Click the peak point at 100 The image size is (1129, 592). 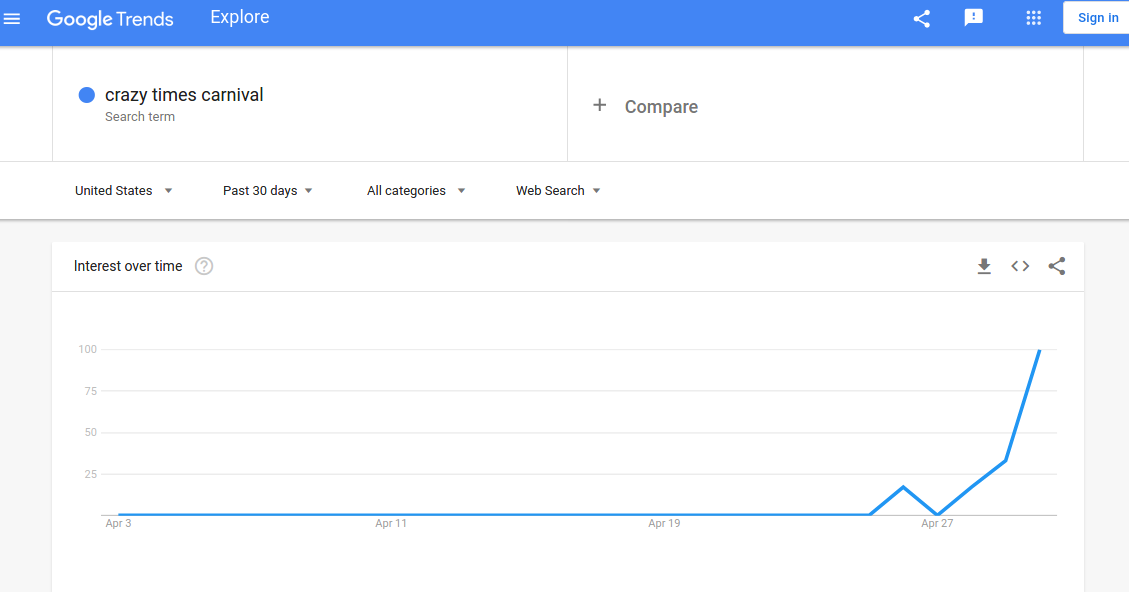pyautogui.click(x=1039, y=351)
